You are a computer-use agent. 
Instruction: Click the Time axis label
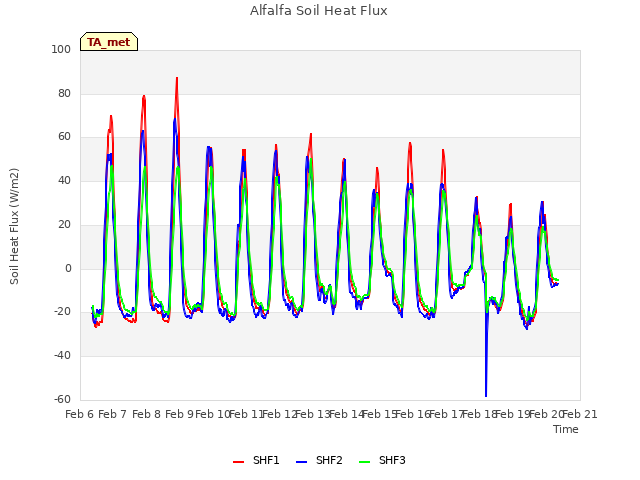pos(566,429)
